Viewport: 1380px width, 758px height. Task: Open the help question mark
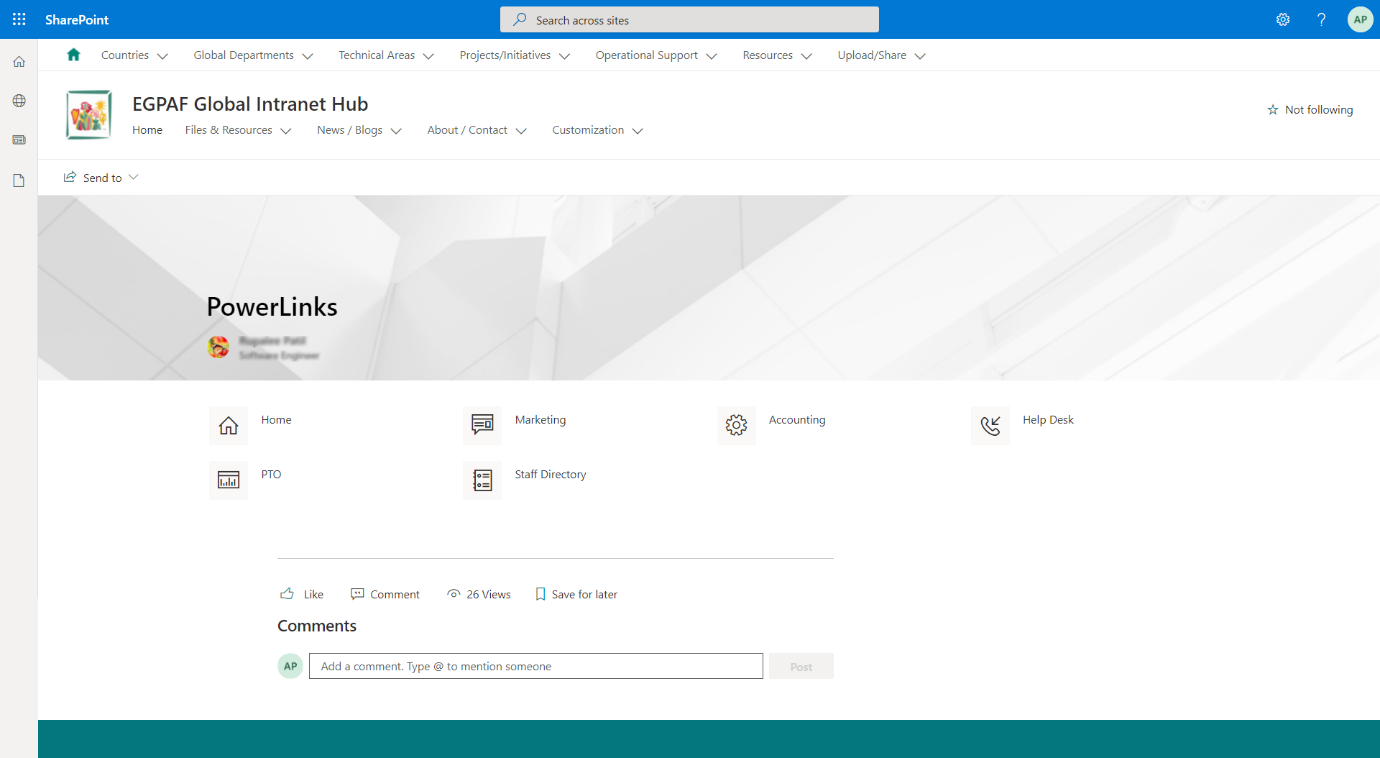pos(1321,19)
